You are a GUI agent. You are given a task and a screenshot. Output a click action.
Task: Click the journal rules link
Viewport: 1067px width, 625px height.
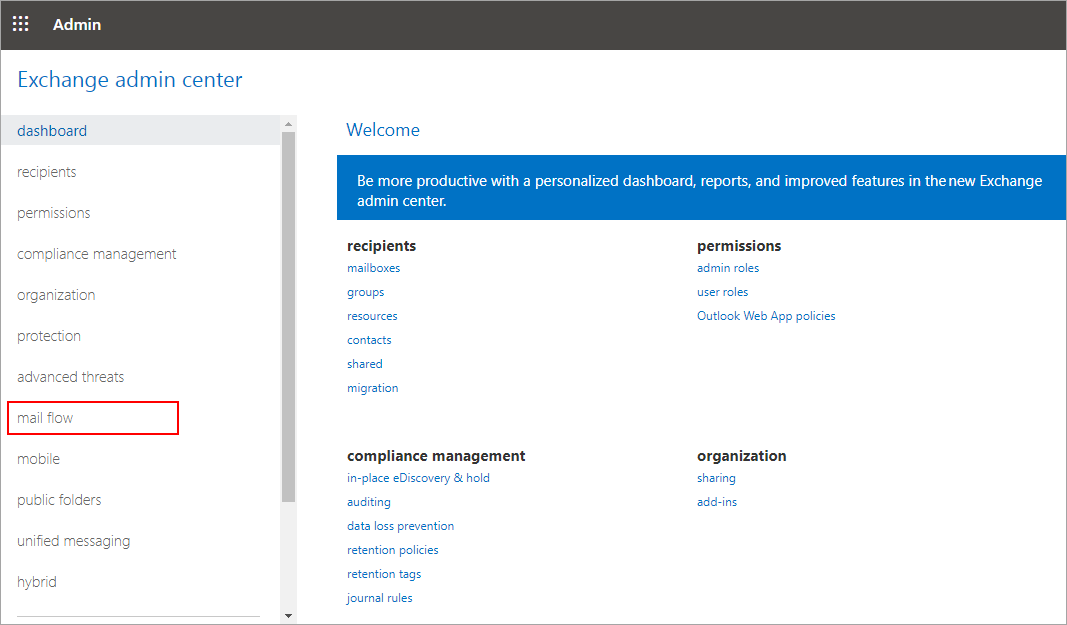(x=380, y=598)
